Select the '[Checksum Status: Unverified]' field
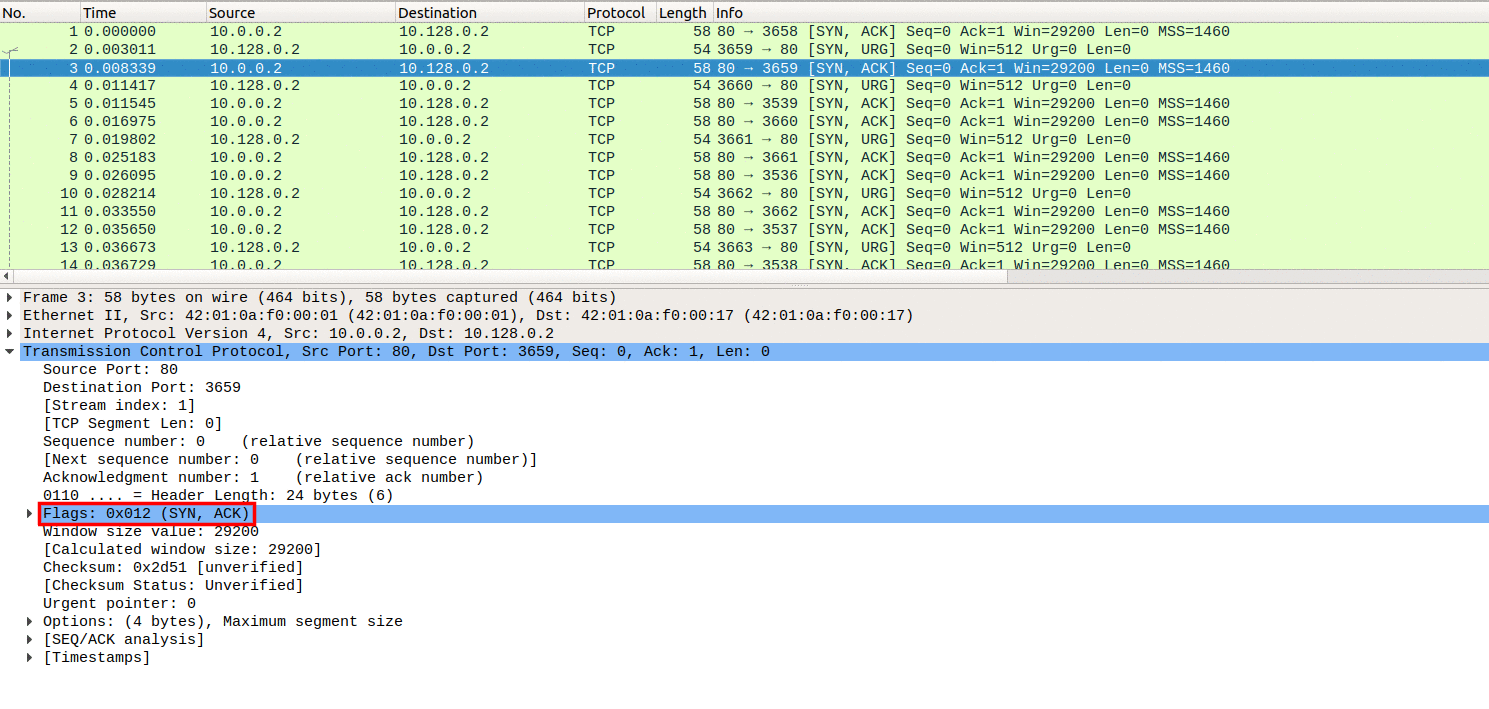 (x=173, y=586)
